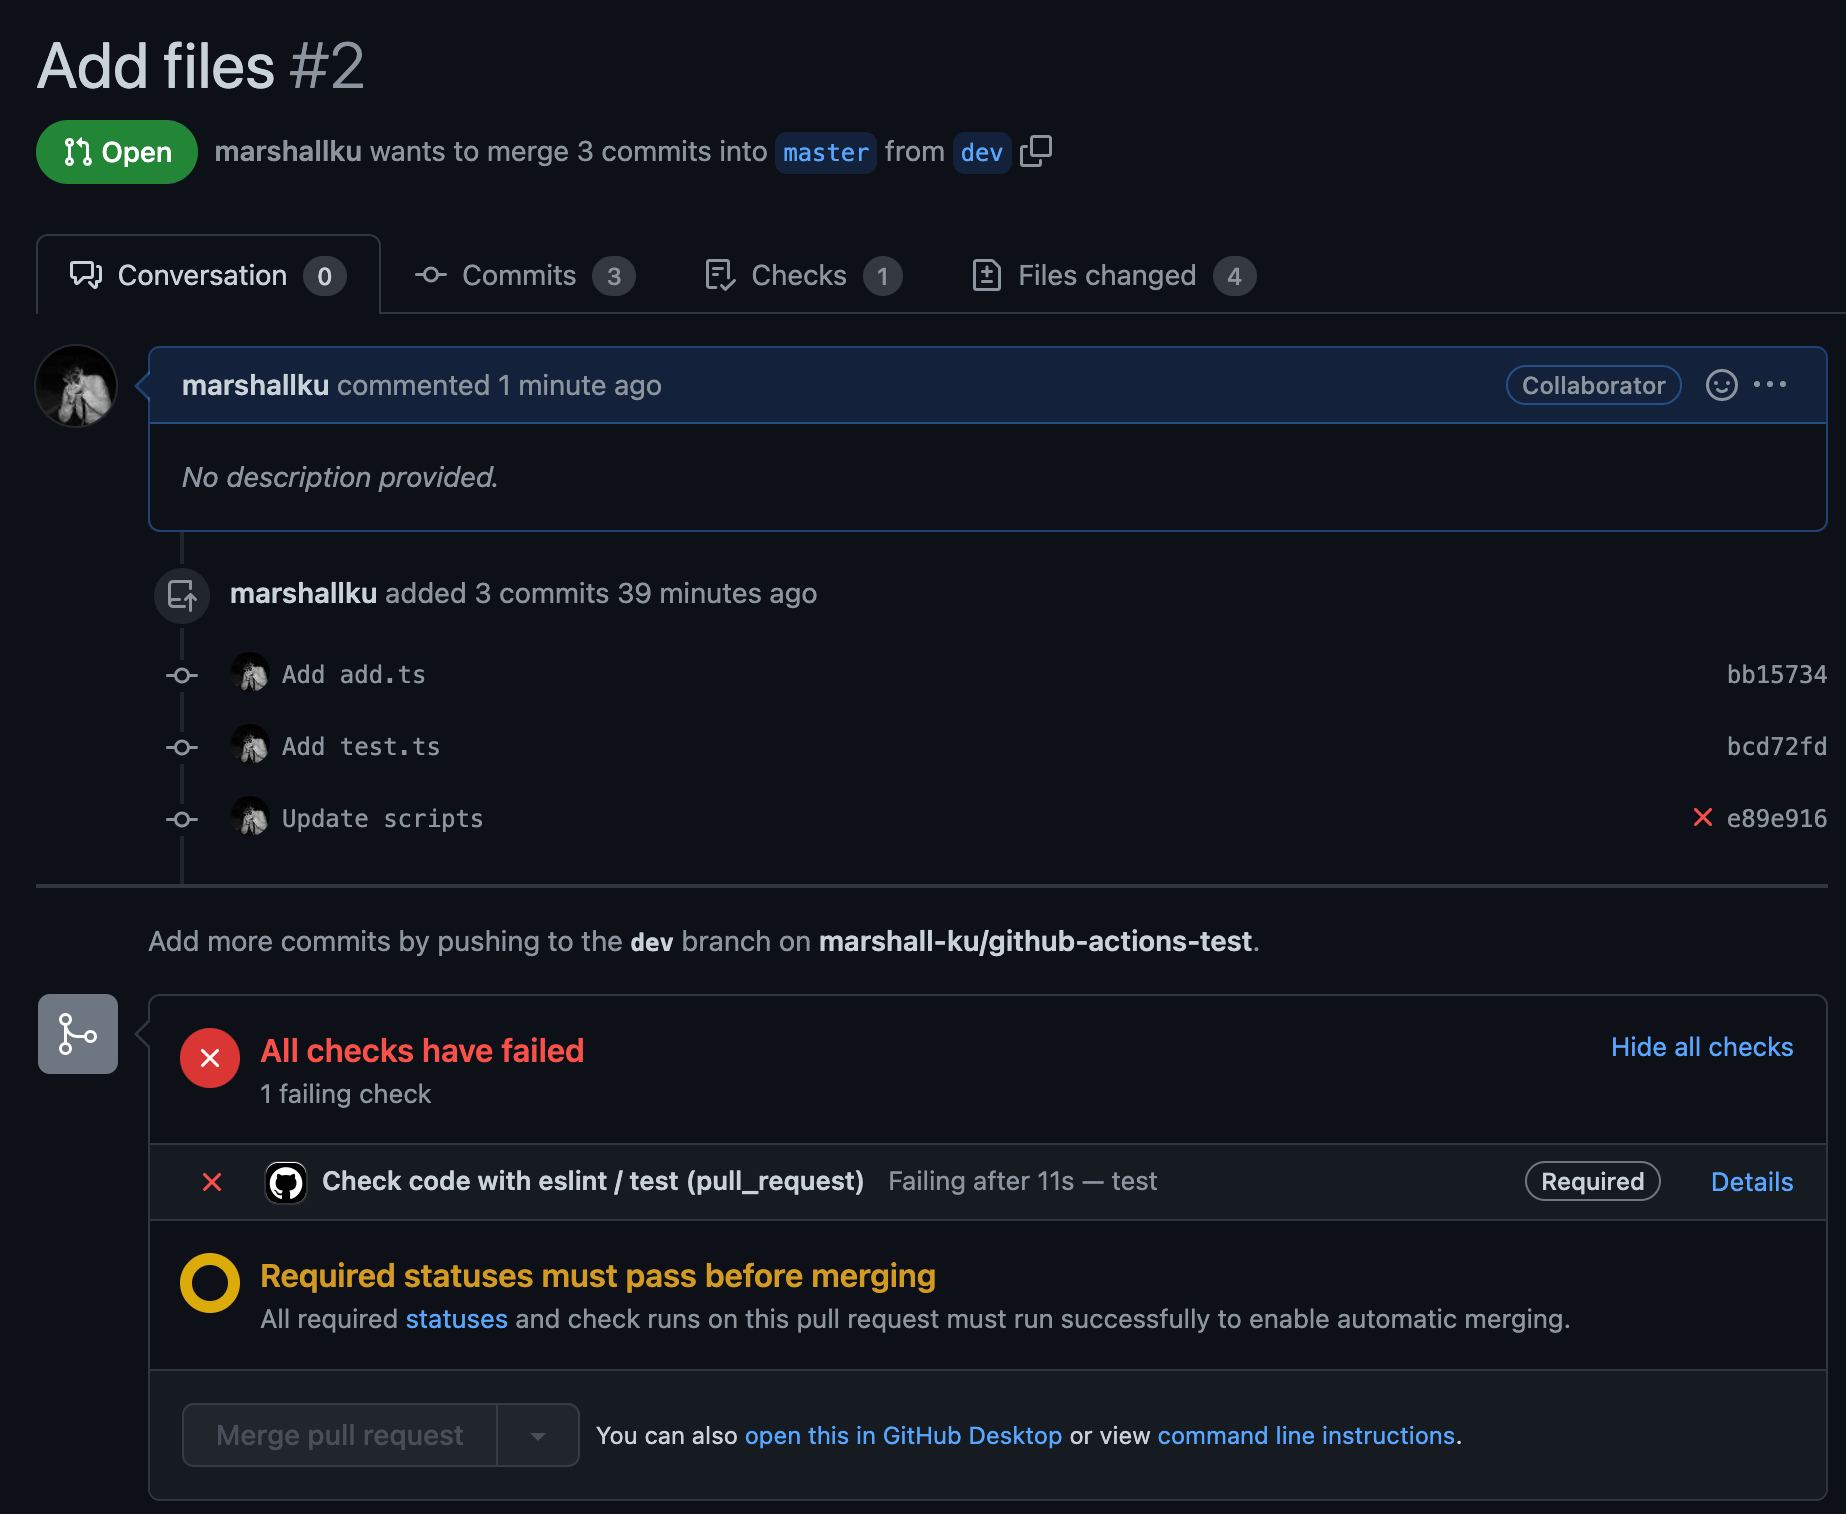This screenshot has height=1514, width=1846.
Task: Click the push event icon in the timeline
Action: tap(181, 595)
